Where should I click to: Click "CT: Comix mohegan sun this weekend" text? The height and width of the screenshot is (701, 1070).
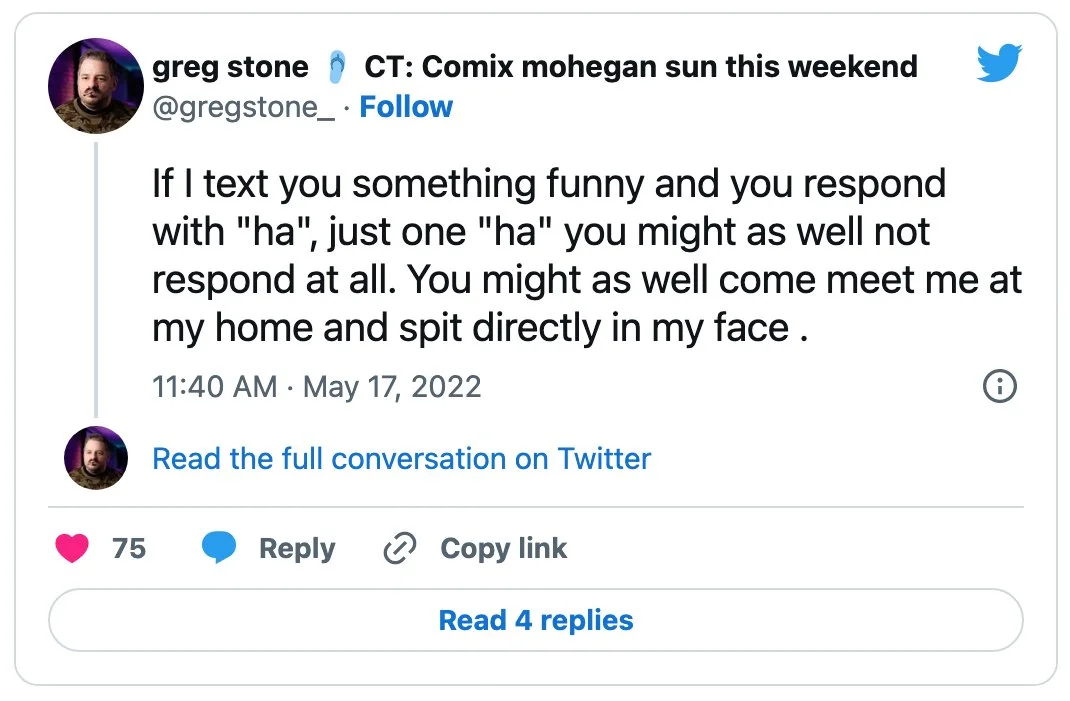click(x=640, y=67)
